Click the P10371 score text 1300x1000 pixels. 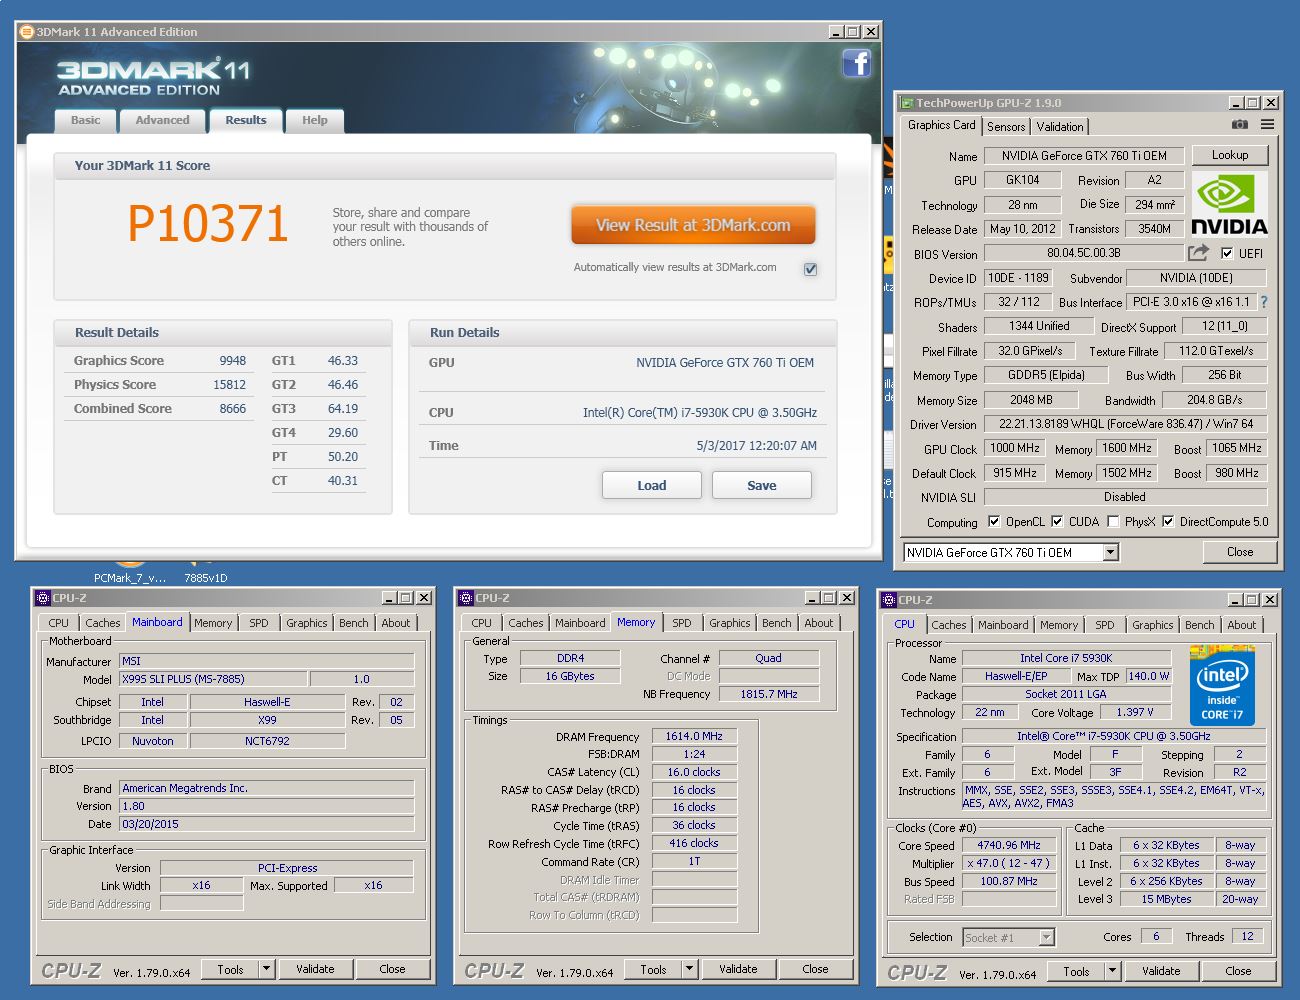pos(208,223)
